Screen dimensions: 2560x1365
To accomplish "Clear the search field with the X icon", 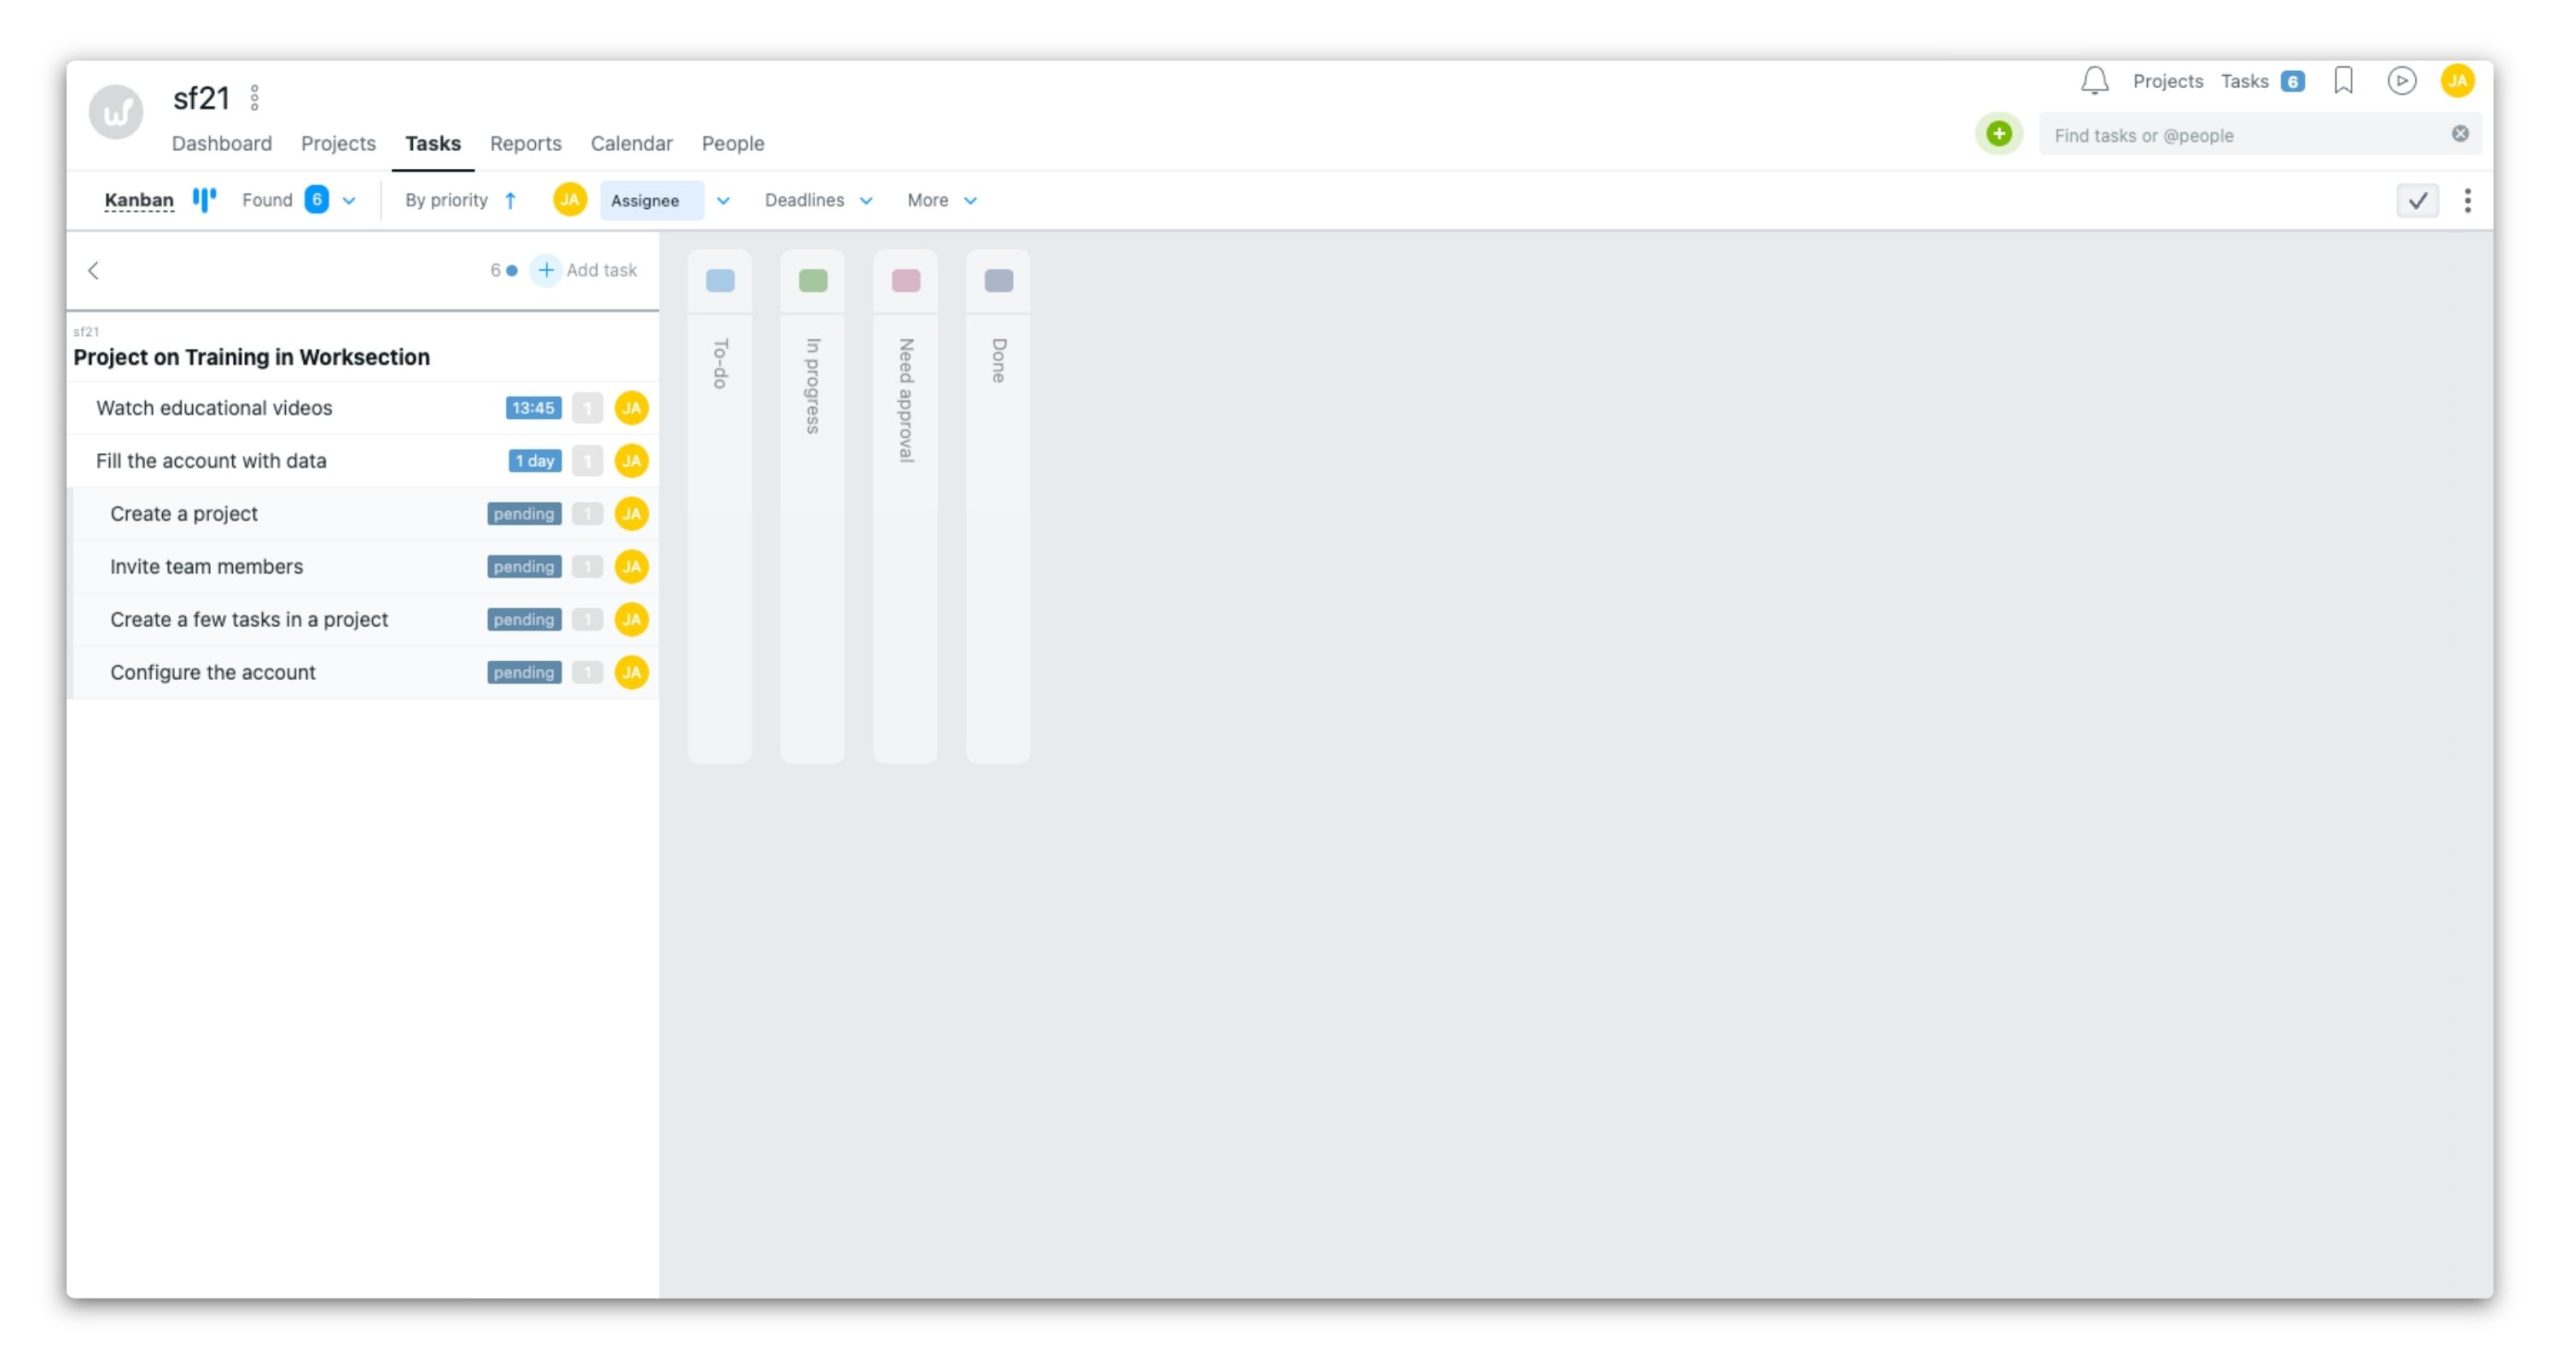I will [2460, 134].
